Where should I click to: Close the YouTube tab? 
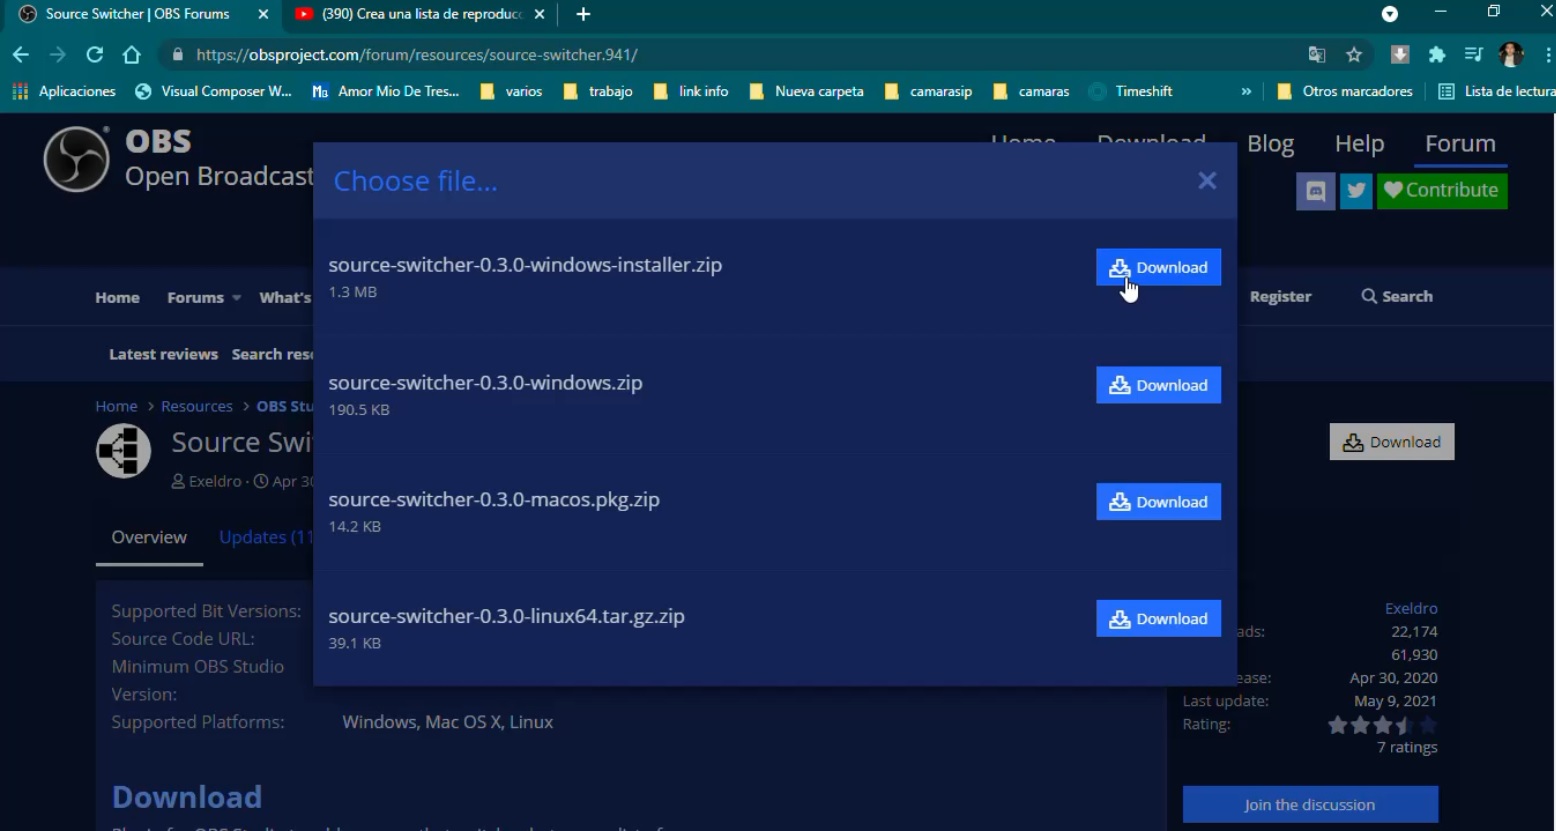tap(539, 14)
